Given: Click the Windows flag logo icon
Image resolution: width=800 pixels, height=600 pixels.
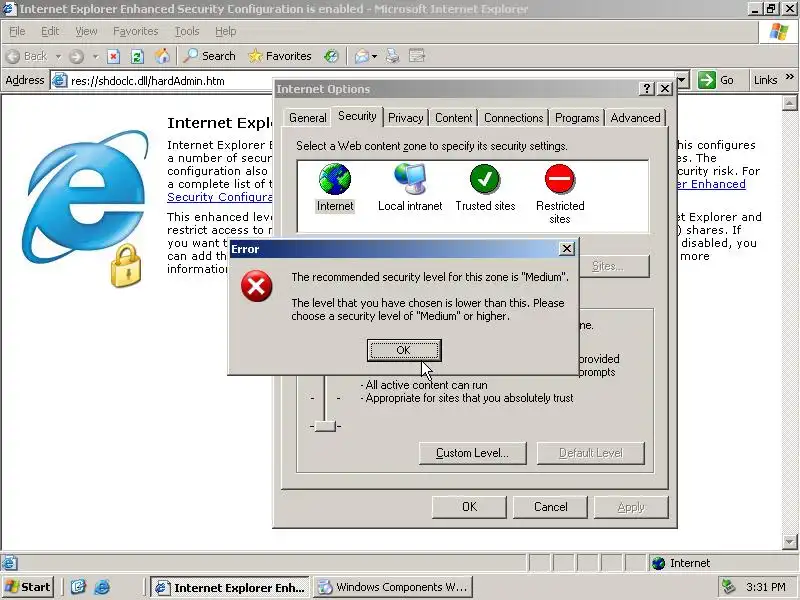Looking at the screenshot, I should point(778,32).
